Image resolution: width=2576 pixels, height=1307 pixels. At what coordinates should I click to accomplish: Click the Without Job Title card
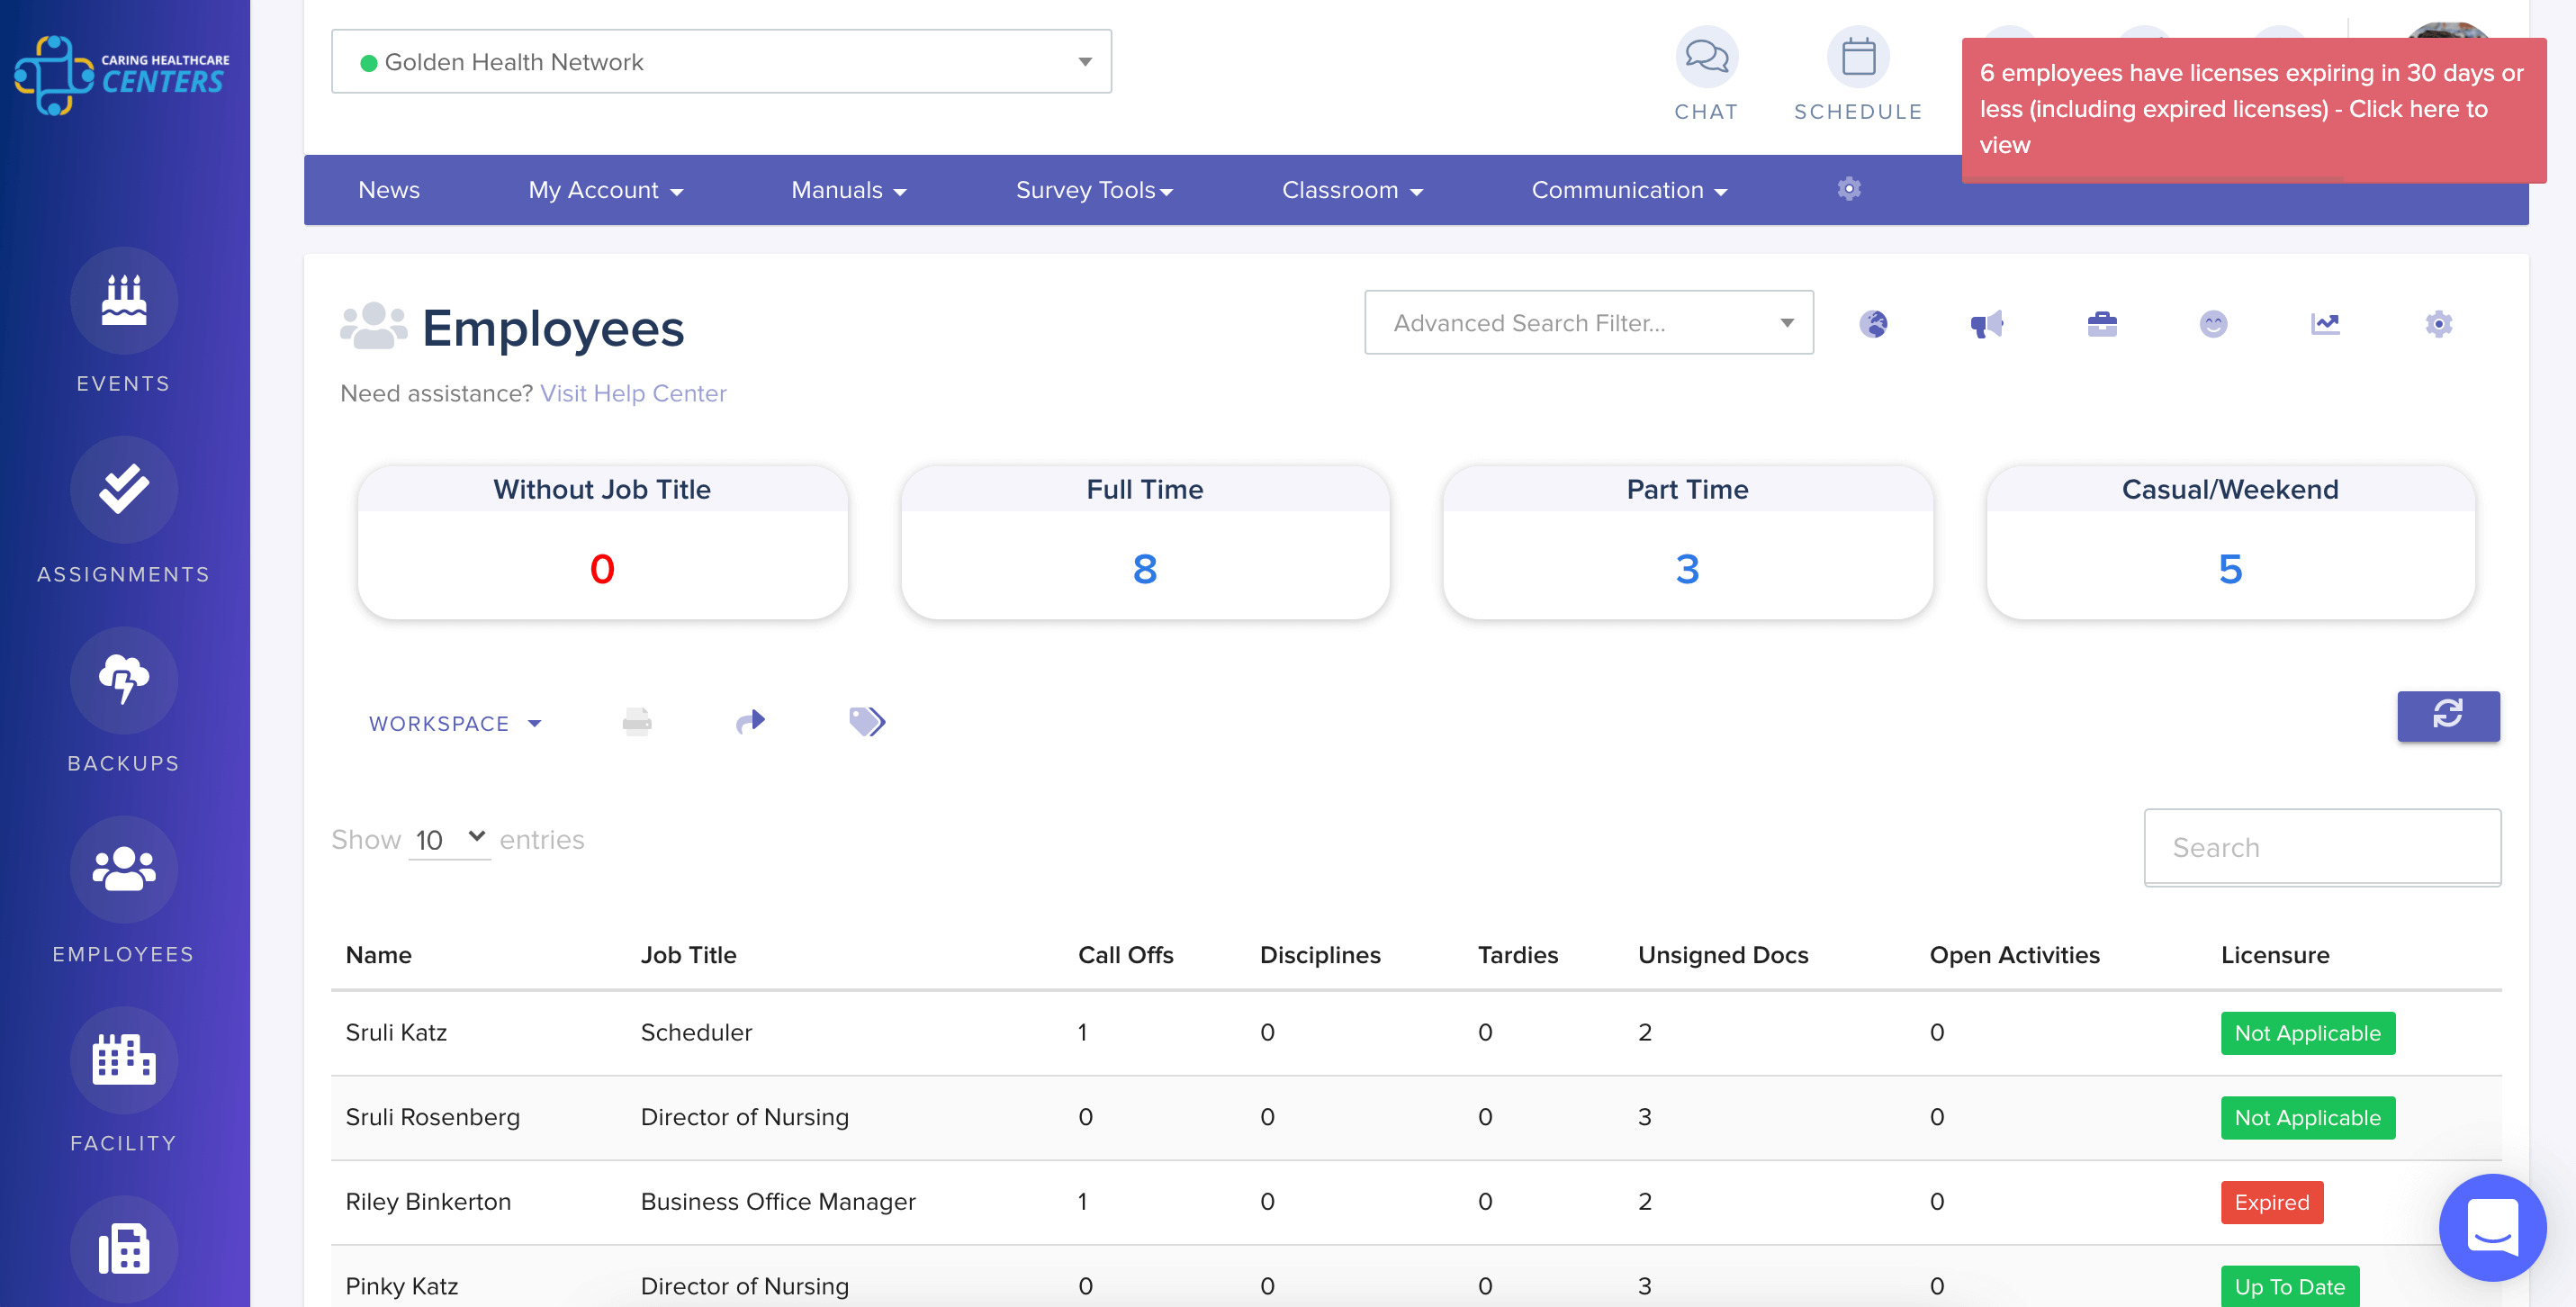click(602, 542)
